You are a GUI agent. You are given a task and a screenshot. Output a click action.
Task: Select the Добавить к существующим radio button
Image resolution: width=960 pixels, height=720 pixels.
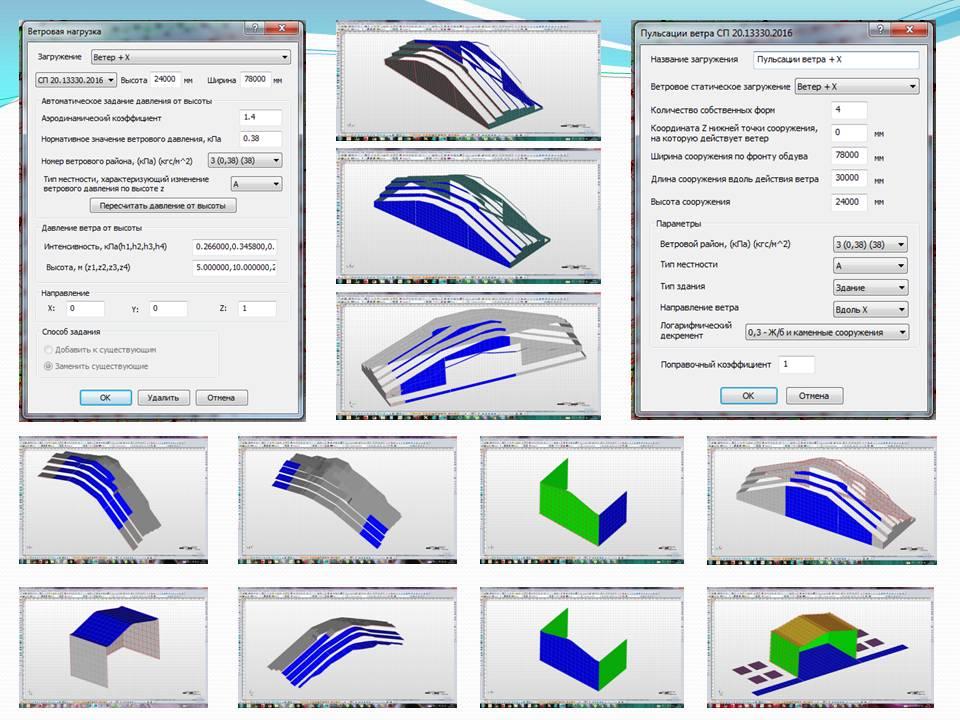[x=50, y=350]
